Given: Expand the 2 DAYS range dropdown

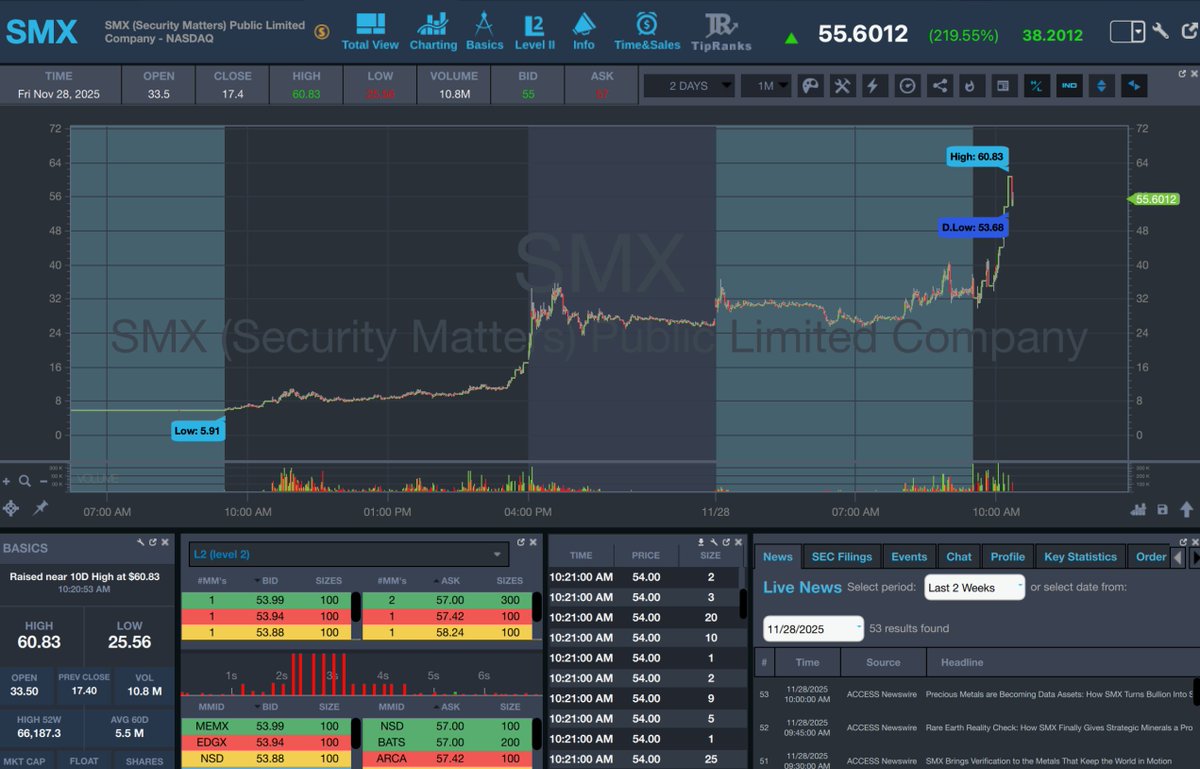Looking at the screenshot, I should [688, 86].
